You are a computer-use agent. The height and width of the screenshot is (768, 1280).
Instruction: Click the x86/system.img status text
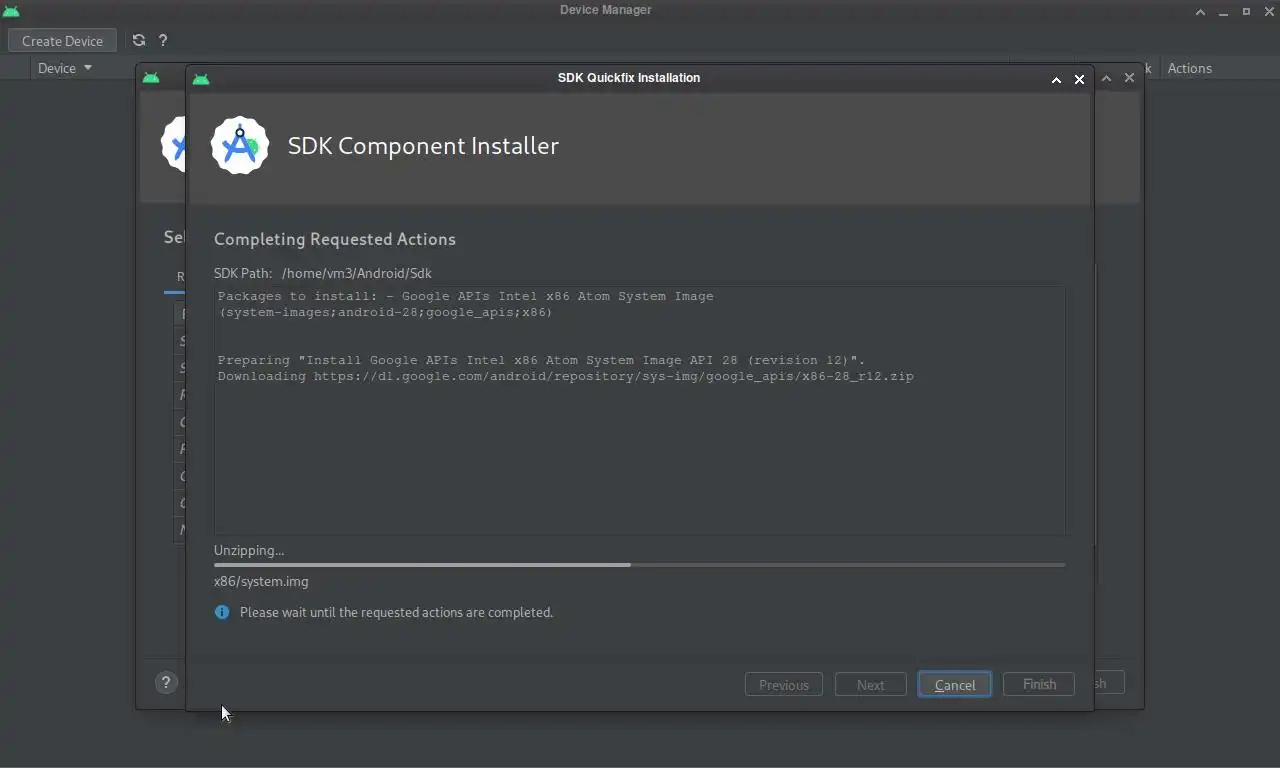[x=261, y=581]
